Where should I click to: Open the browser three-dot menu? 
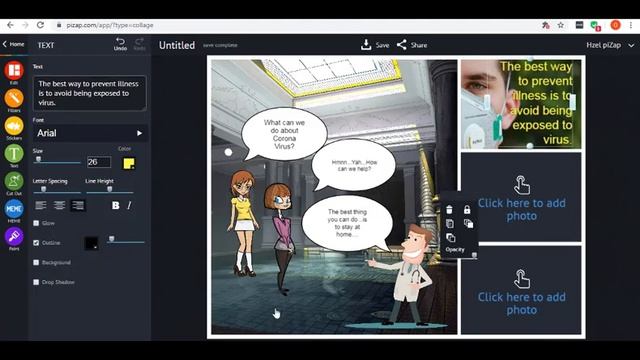tap(631, 25)
